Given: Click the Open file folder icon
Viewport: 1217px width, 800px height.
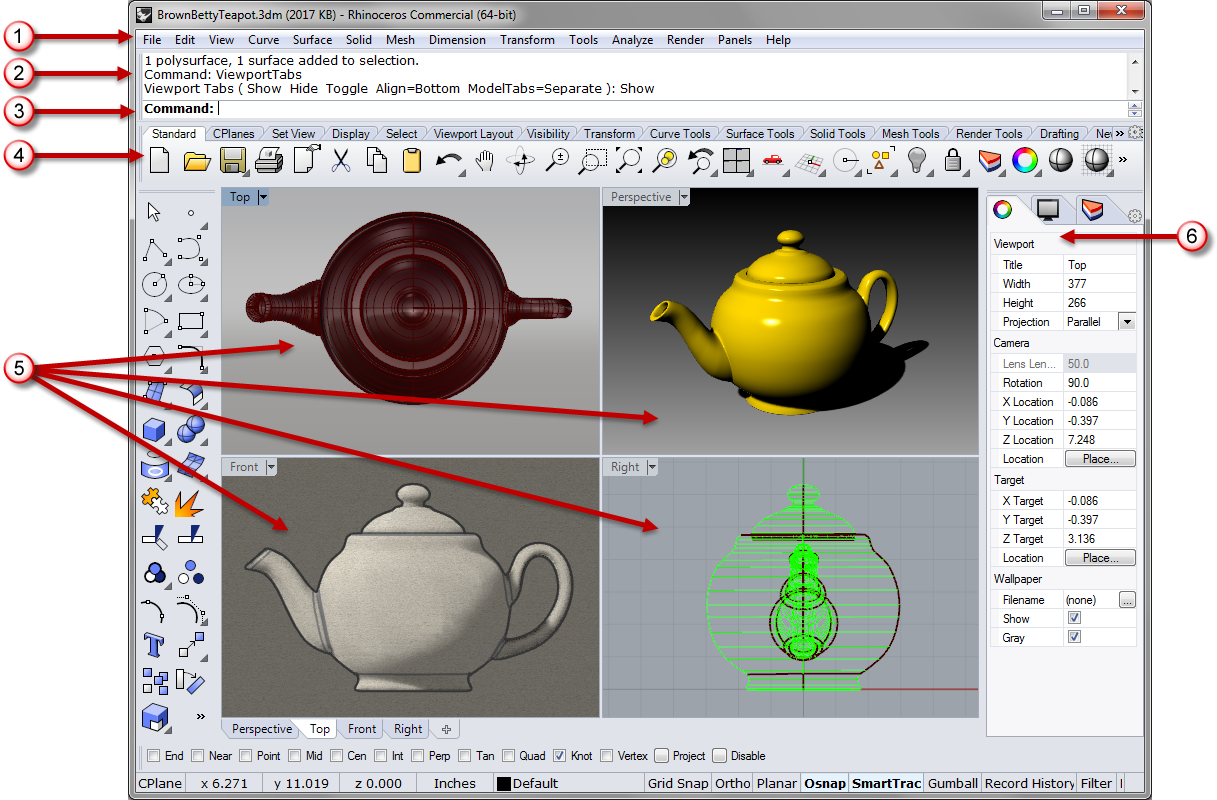Looking at the screenshot, I should pyautogui.click(x=196, y=160).
